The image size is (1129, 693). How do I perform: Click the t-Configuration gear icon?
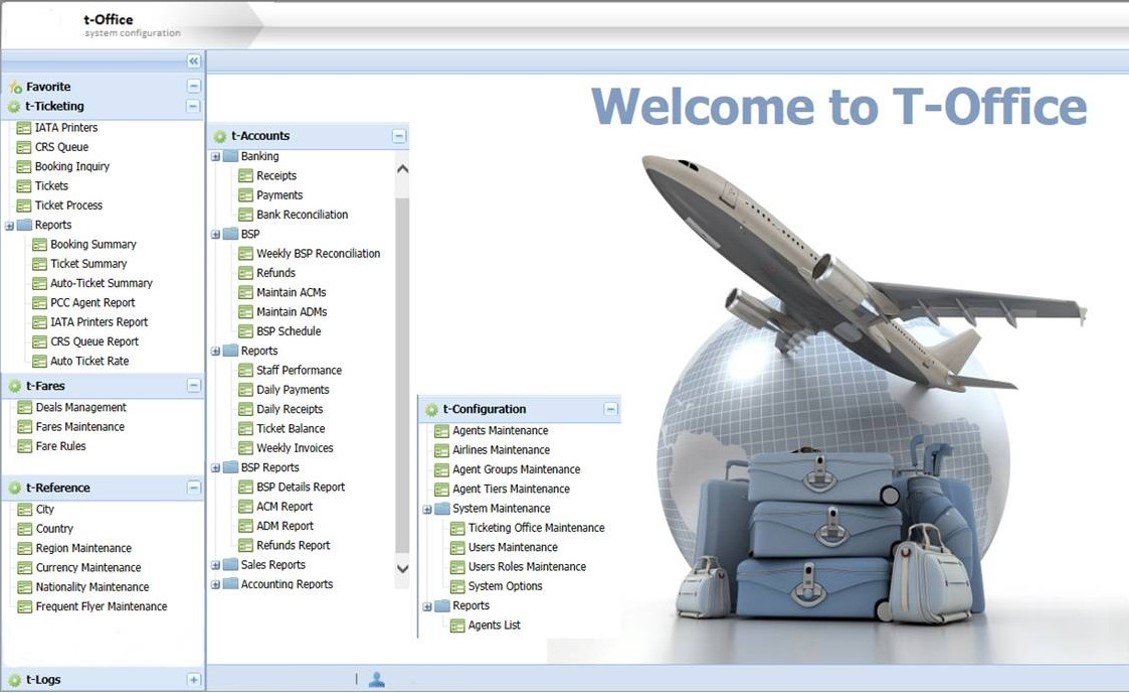coord(431,409)
